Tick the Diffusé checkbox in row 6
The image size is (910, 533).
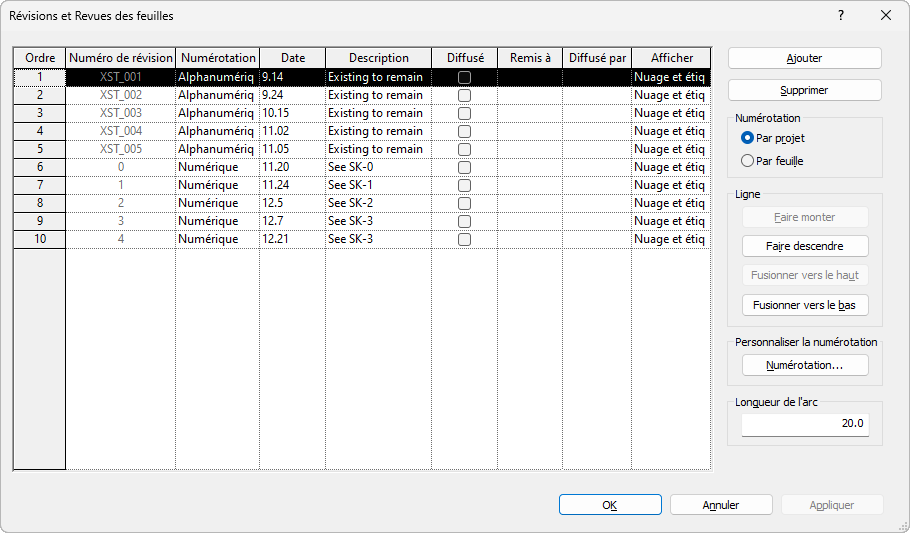464,167
